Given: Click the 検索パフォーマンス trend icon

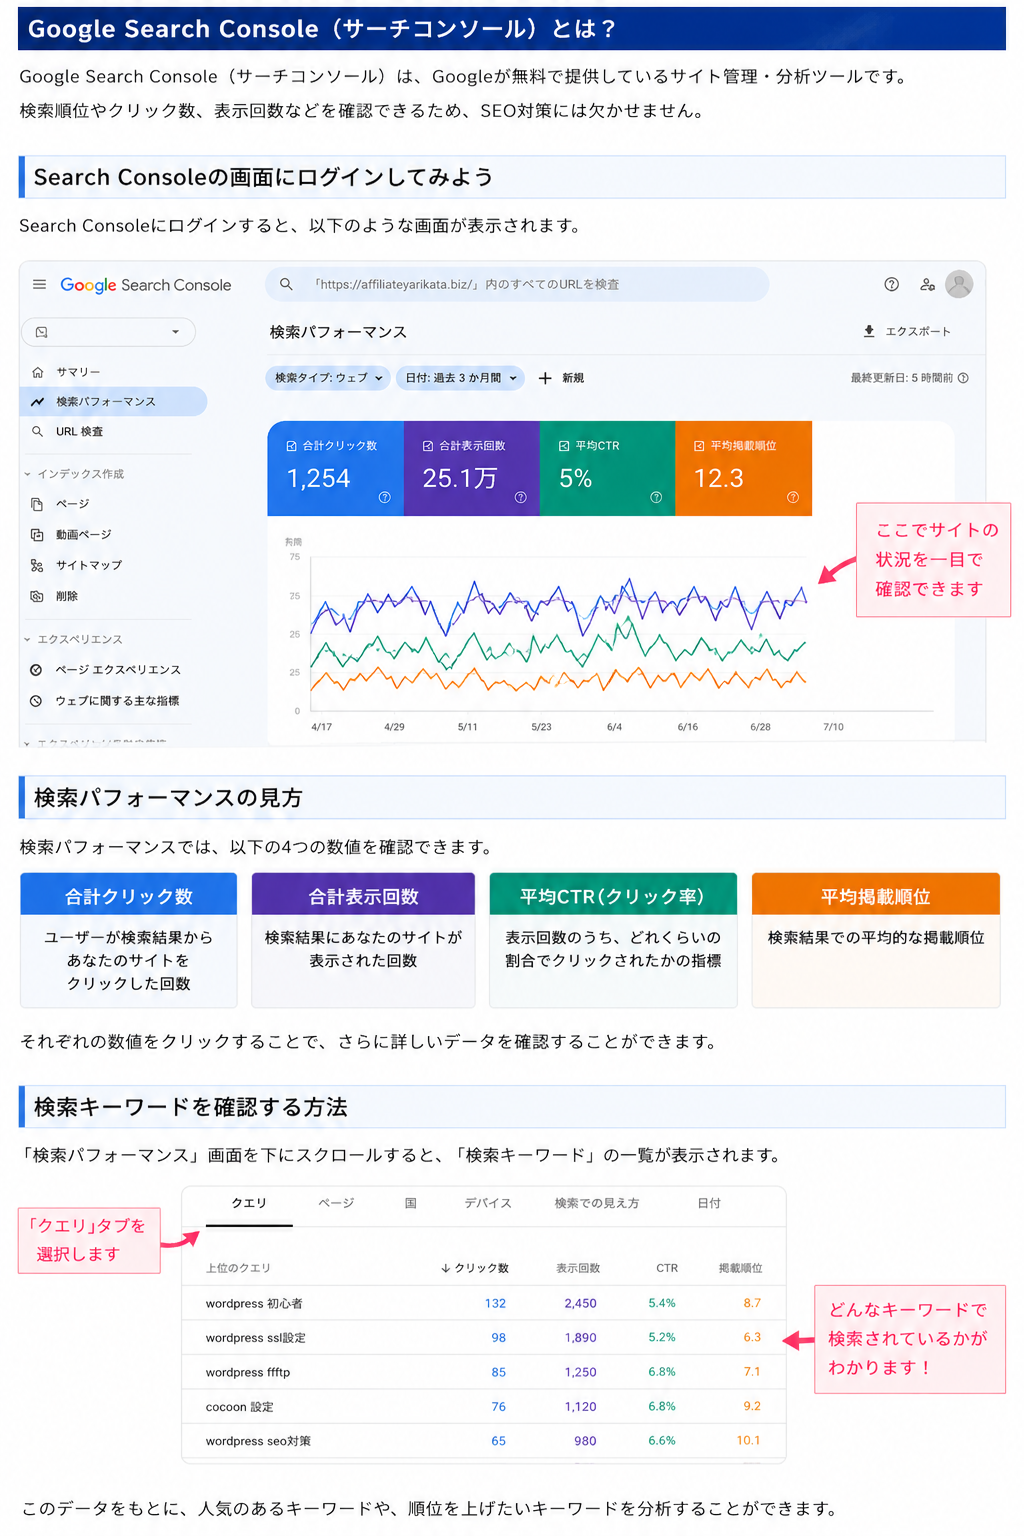Looking at the screenshot, I should 37,402.
